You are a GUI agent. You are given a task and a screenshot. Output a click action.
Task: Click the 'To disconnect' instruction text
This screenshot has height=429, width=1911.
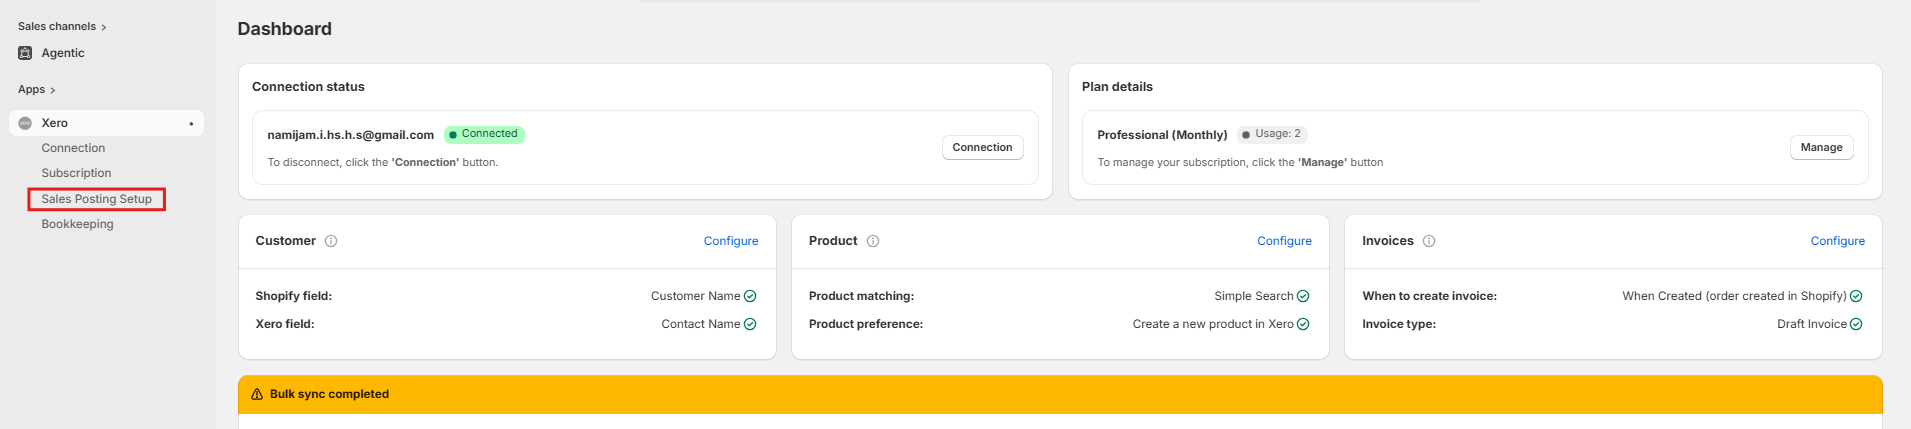click(382, 162)
